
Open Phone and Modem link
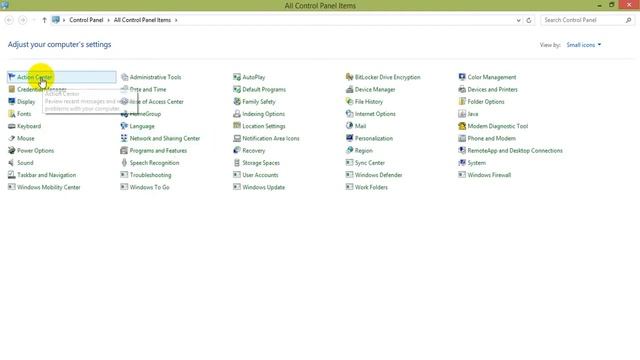point(491,138)
